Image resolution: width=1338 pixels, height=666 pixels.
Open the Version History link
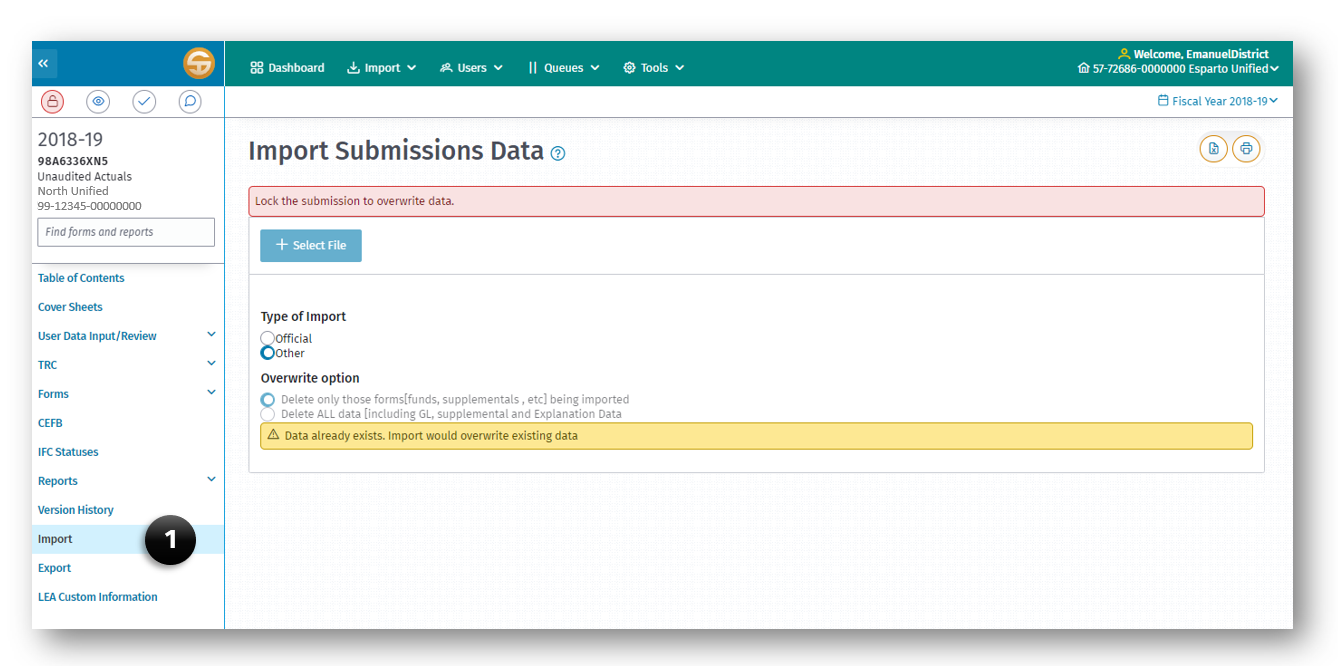75,509
